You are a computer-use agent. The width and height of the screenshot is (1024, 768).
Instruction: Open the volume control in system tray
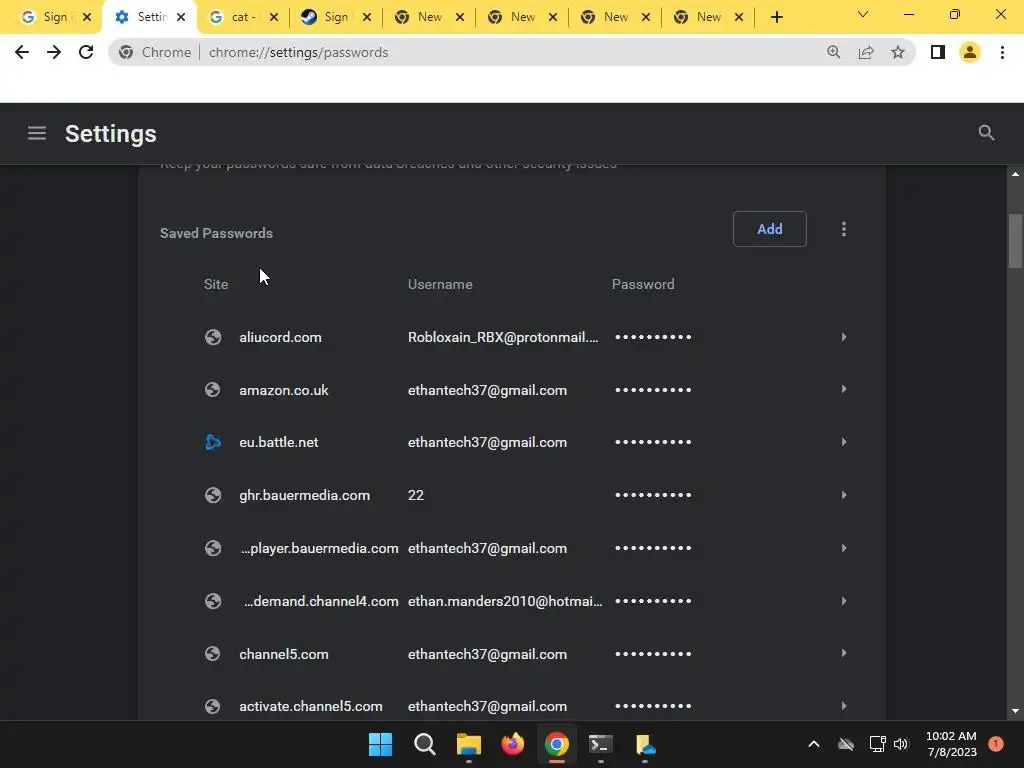901,744
